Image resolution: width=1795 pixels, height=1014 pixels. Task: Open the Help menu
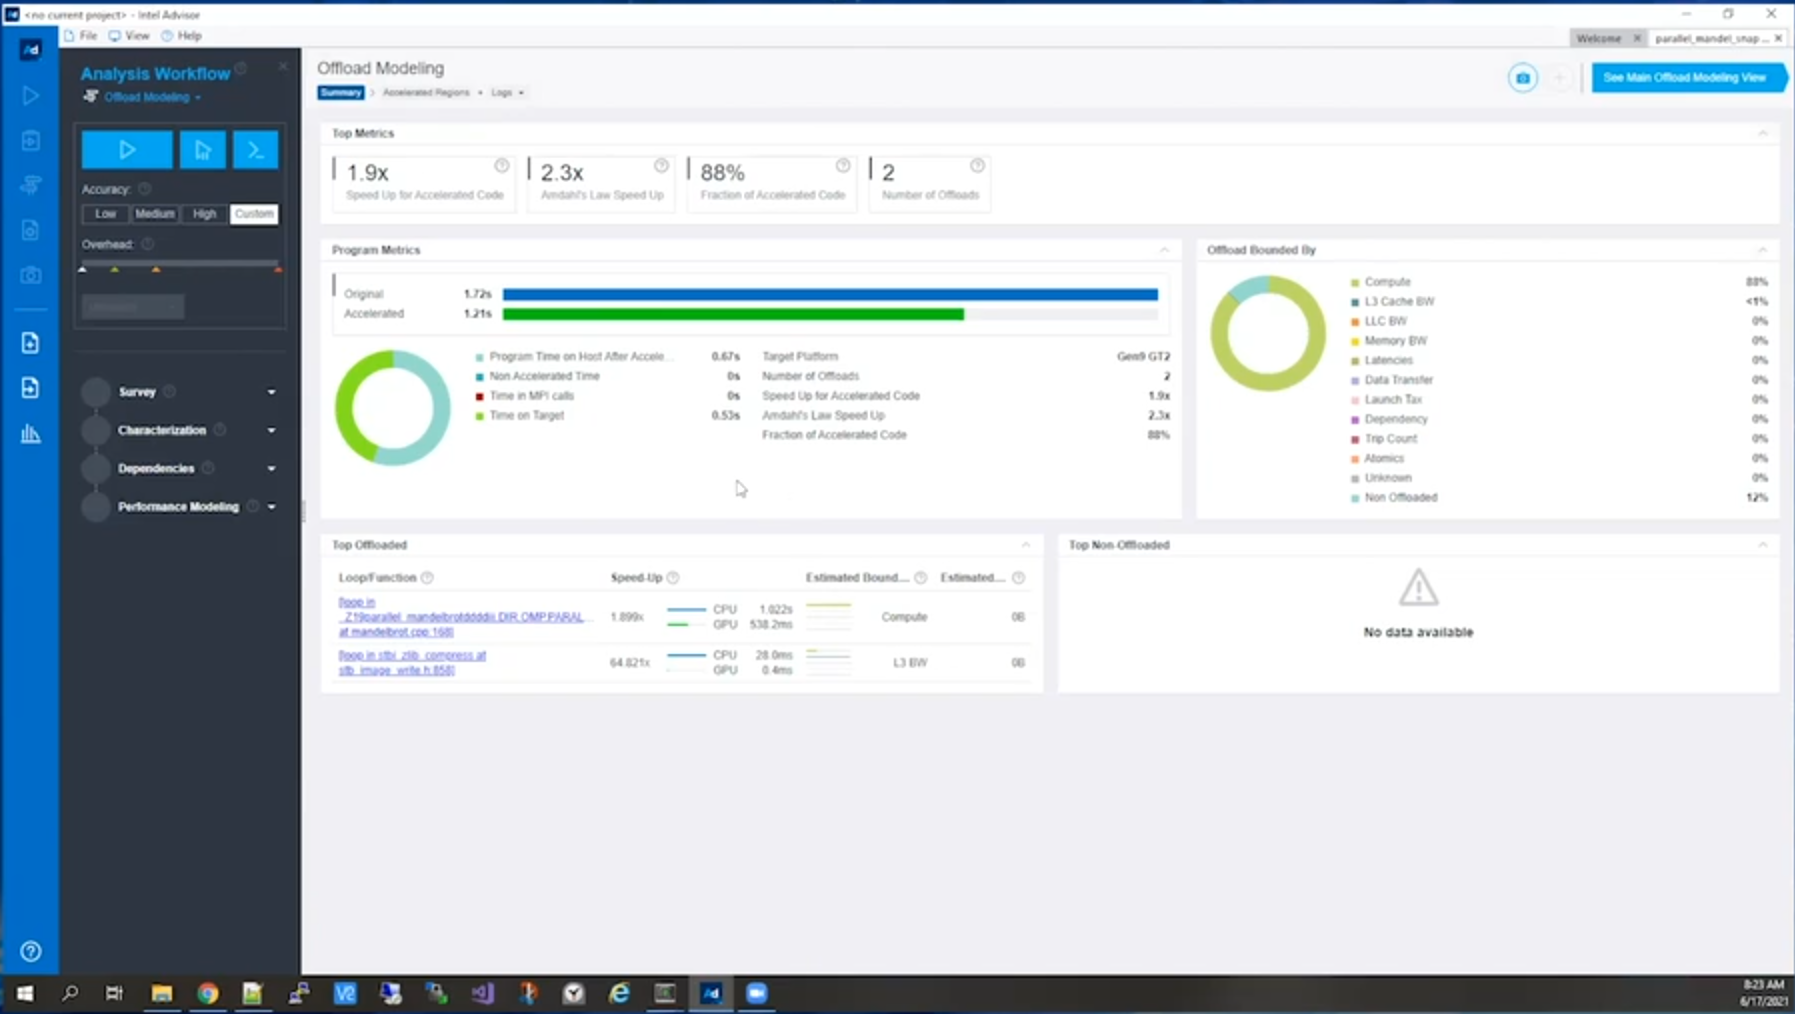[182, 36]
